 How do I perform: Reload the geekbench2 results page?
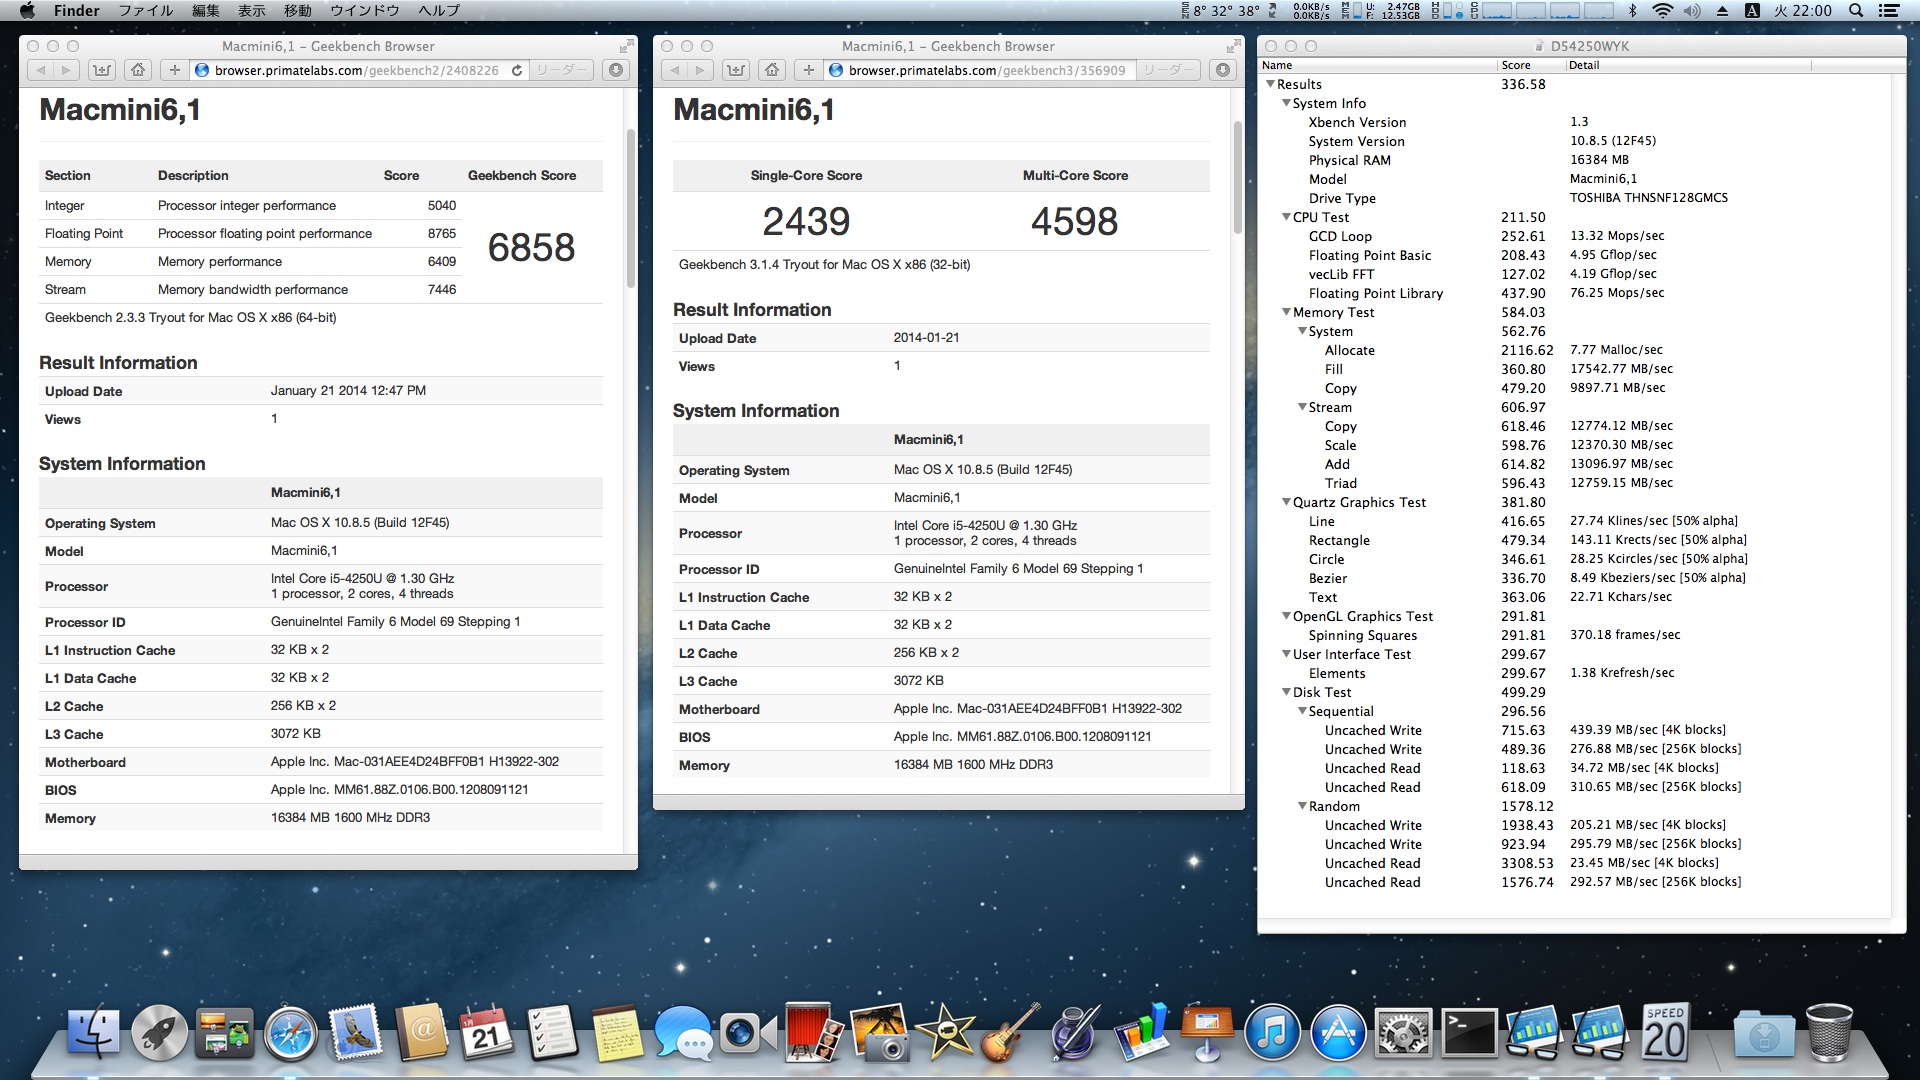[x=517, y=70]
